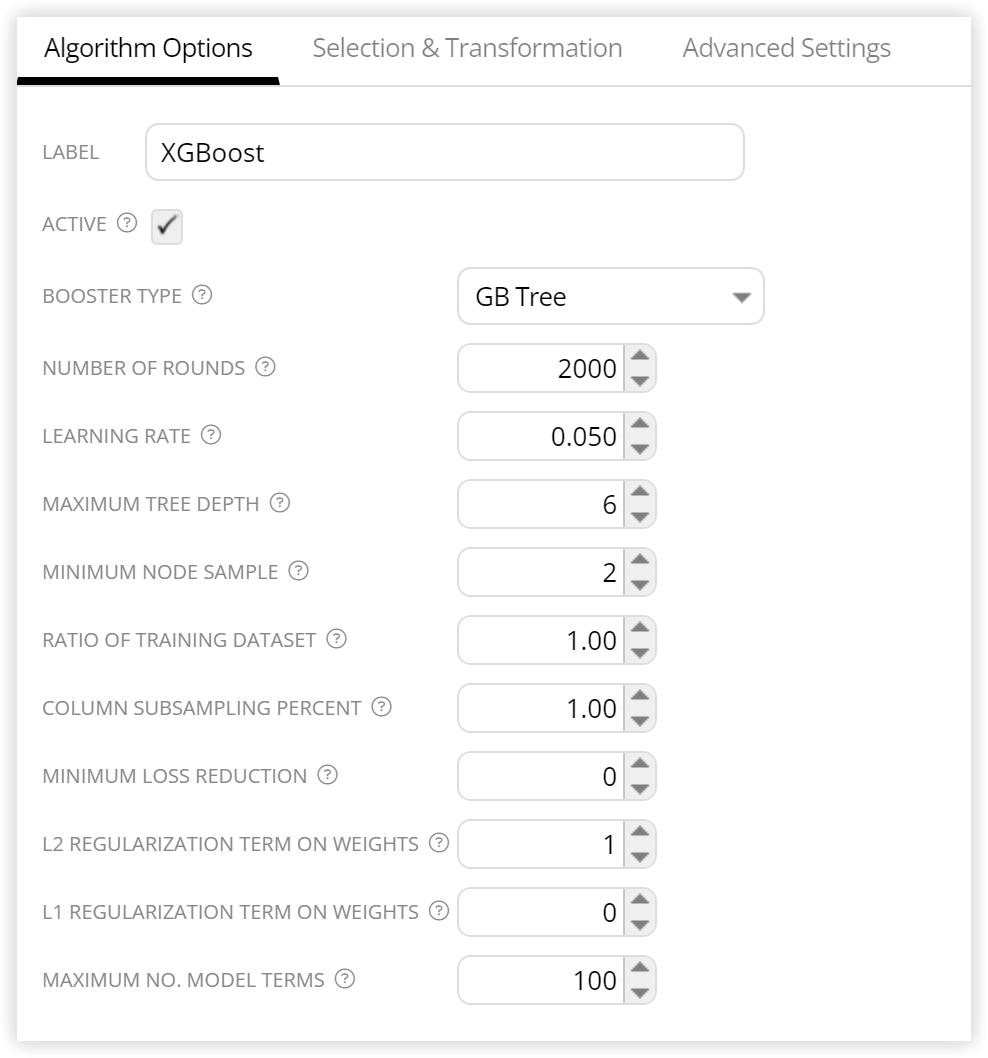988x1058 pixels.
Task: Select the maximum tree depth field showing 6
Action: (x=541, y=505)
